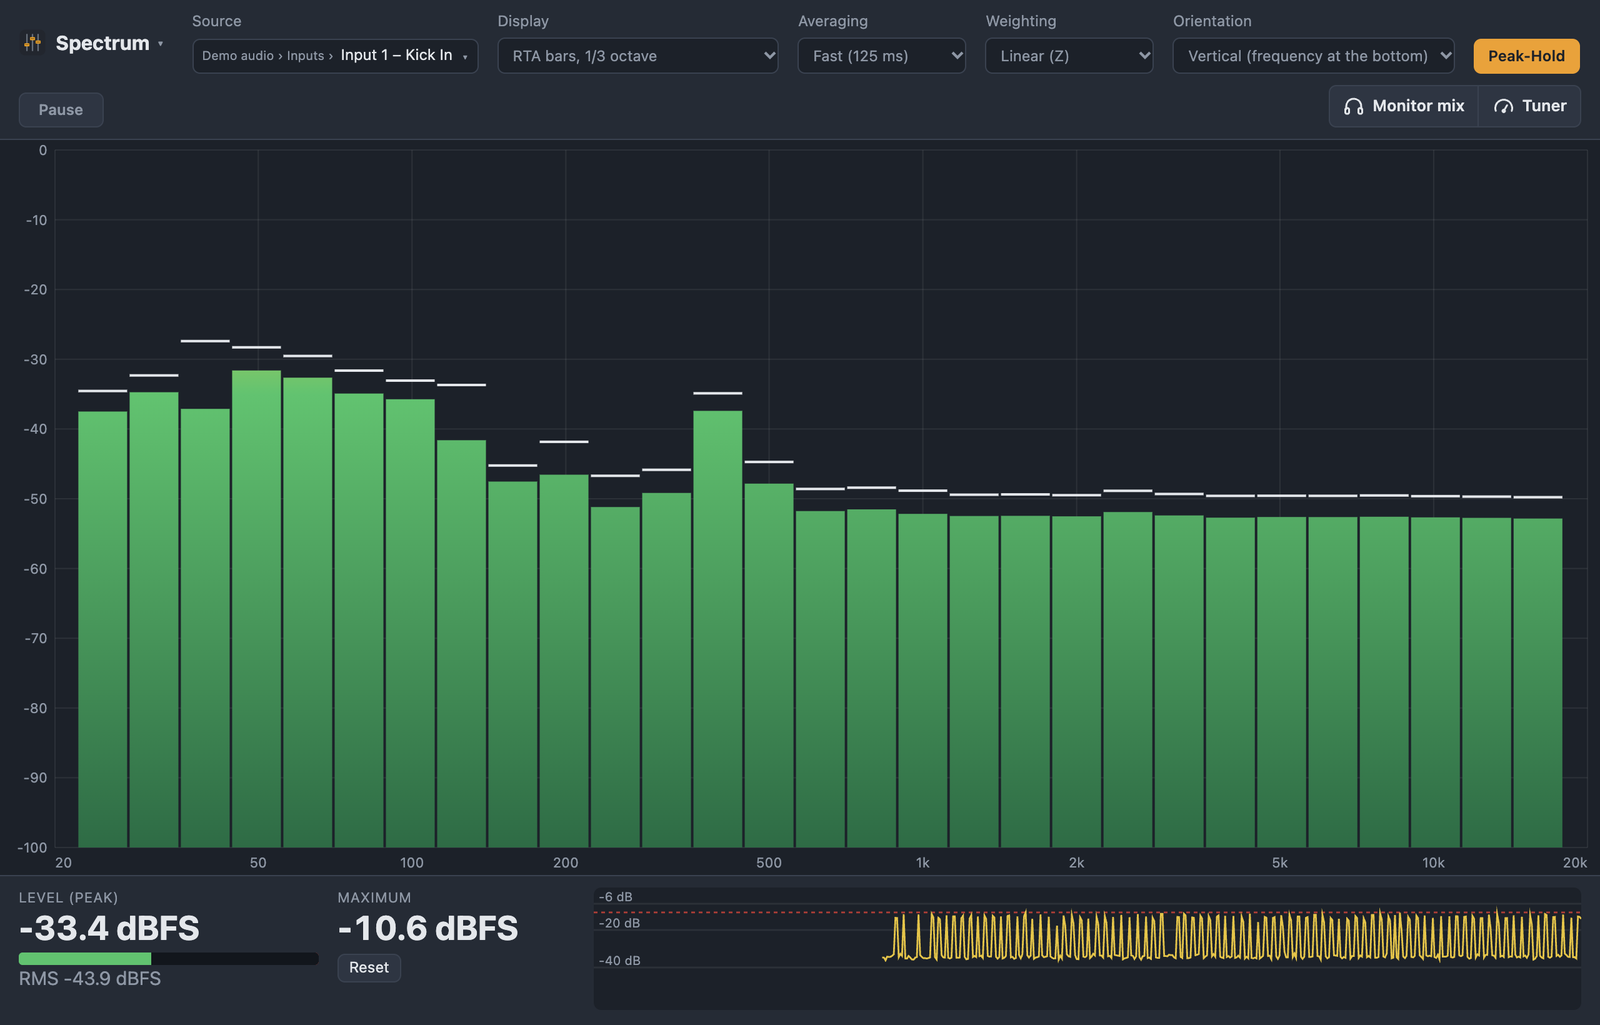Screen dimensions: 1600x1025
Task: Click the Tuner gauge icon
Action: 1503,106
